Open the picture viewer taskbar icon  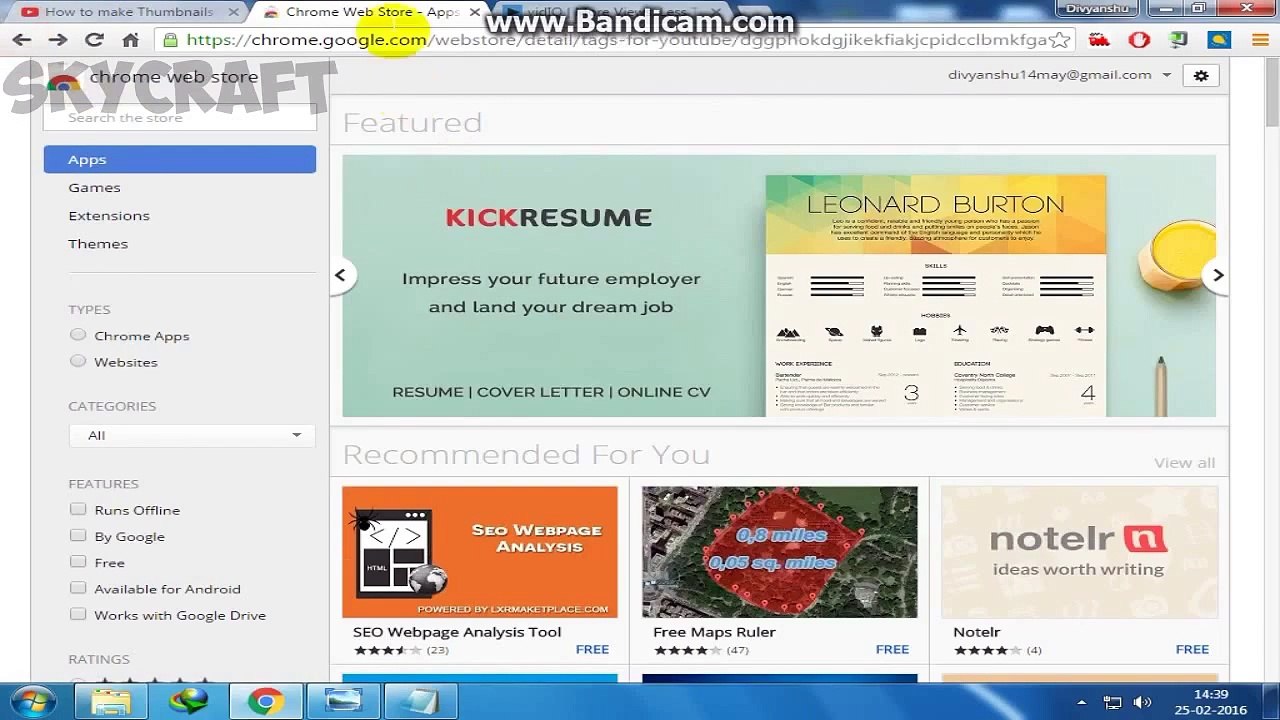coord(342,701)
